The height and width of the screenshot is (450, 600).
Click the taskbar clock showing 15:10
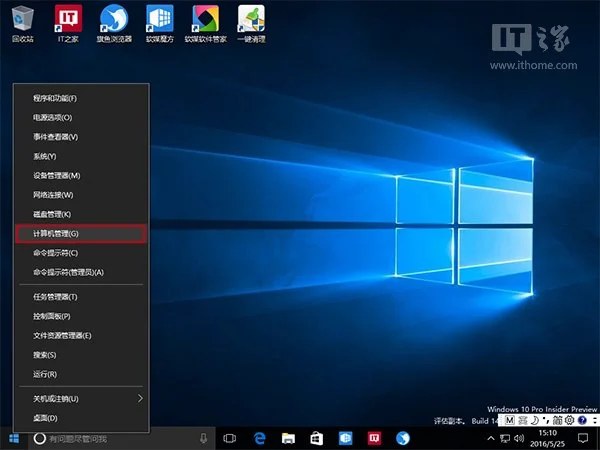click(548, 438)
